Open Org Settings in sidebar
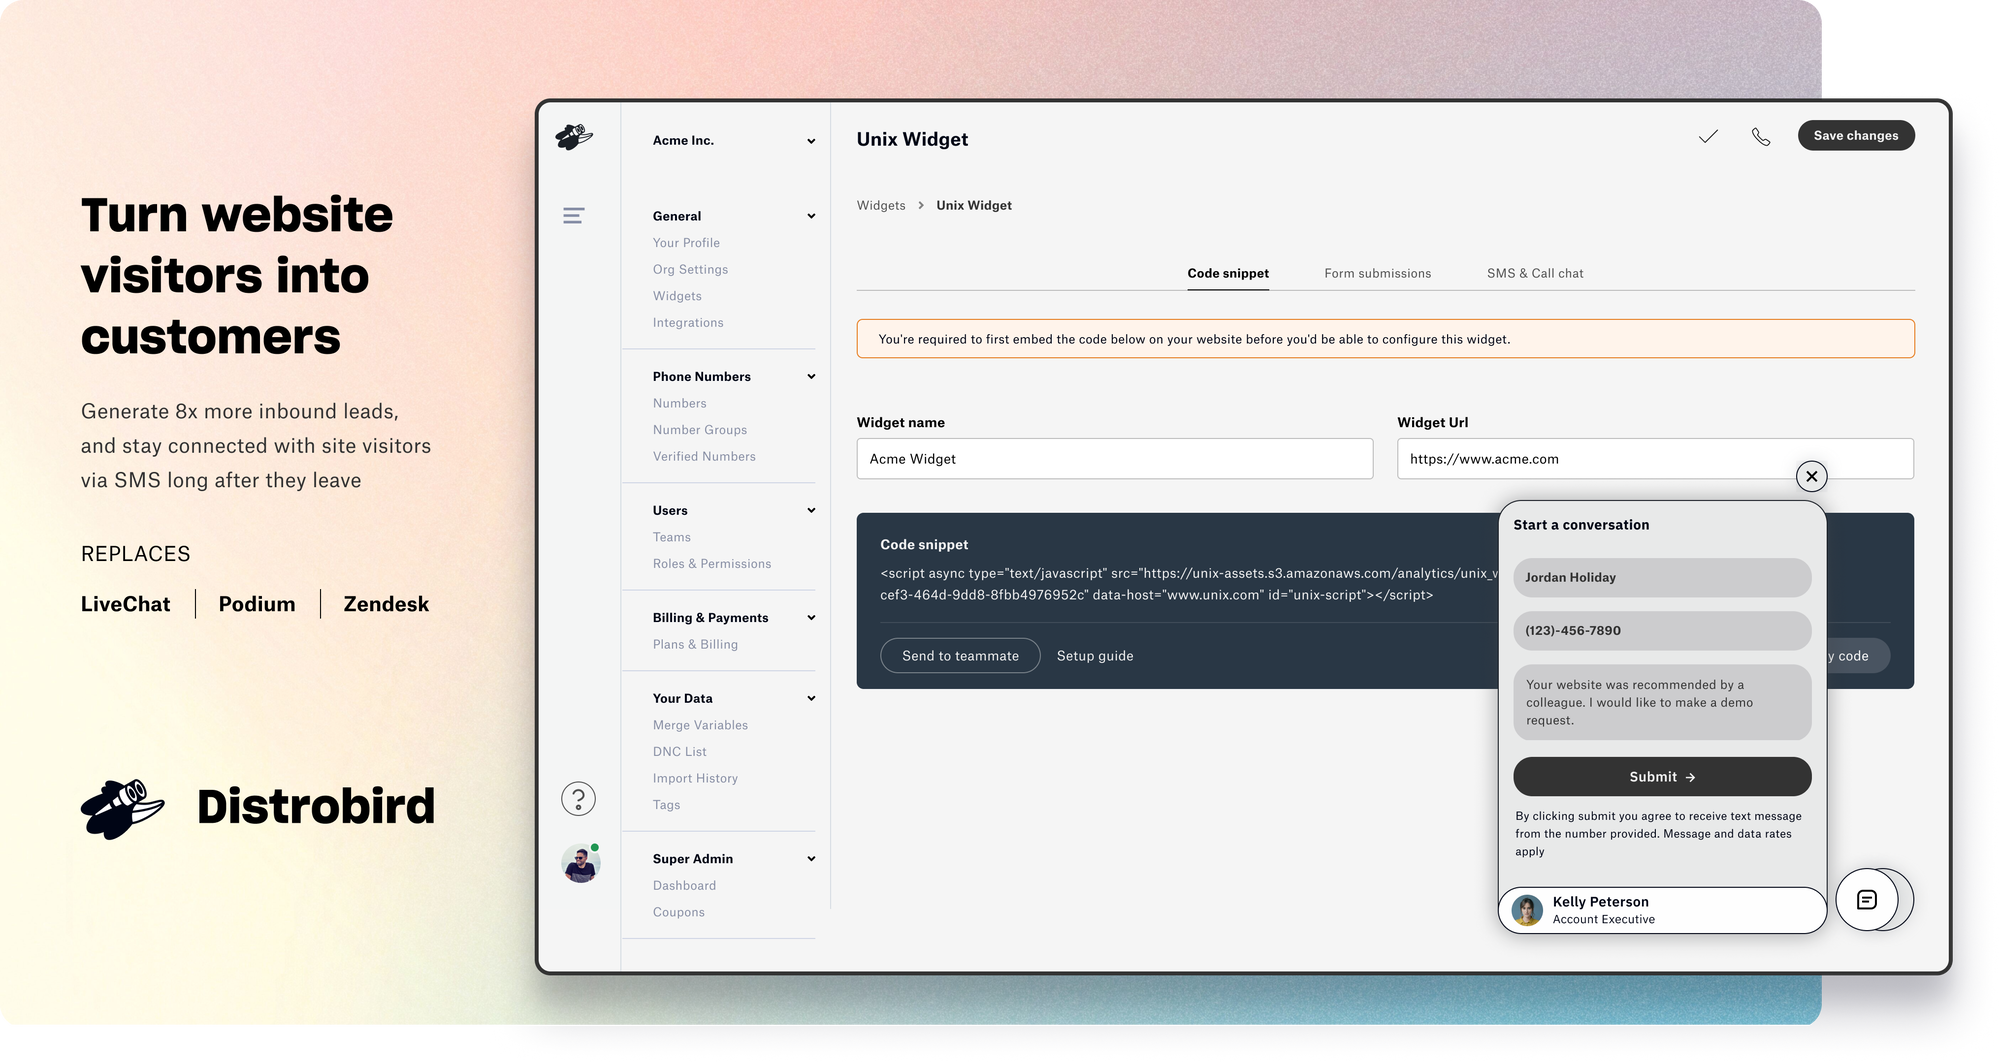The image size is (2000, 1062). pos(690,270)
